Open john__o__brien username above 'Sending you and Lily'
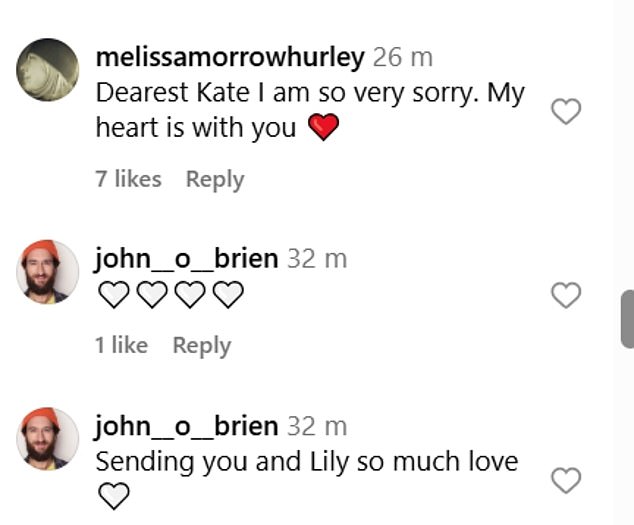This screenshot has width=634, height=525. tap(186, 426)
